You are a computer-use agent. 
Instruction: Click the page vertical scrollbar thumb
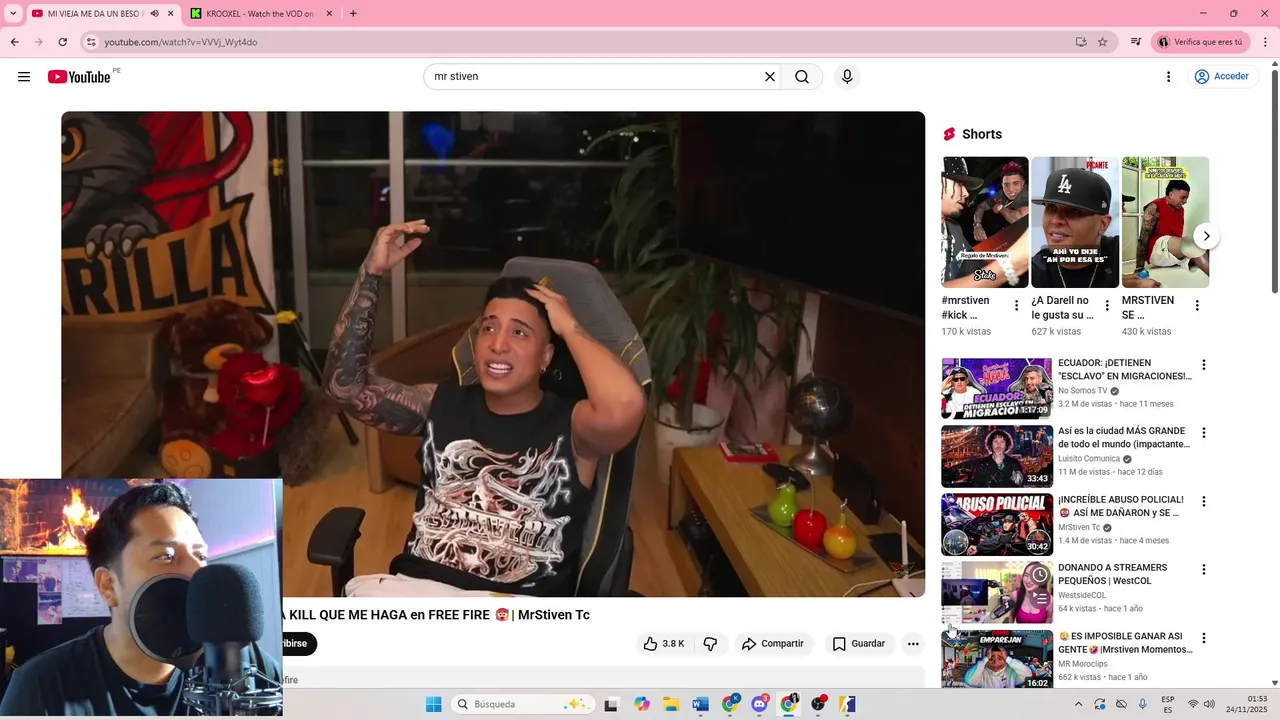[x=1274, y=180]
